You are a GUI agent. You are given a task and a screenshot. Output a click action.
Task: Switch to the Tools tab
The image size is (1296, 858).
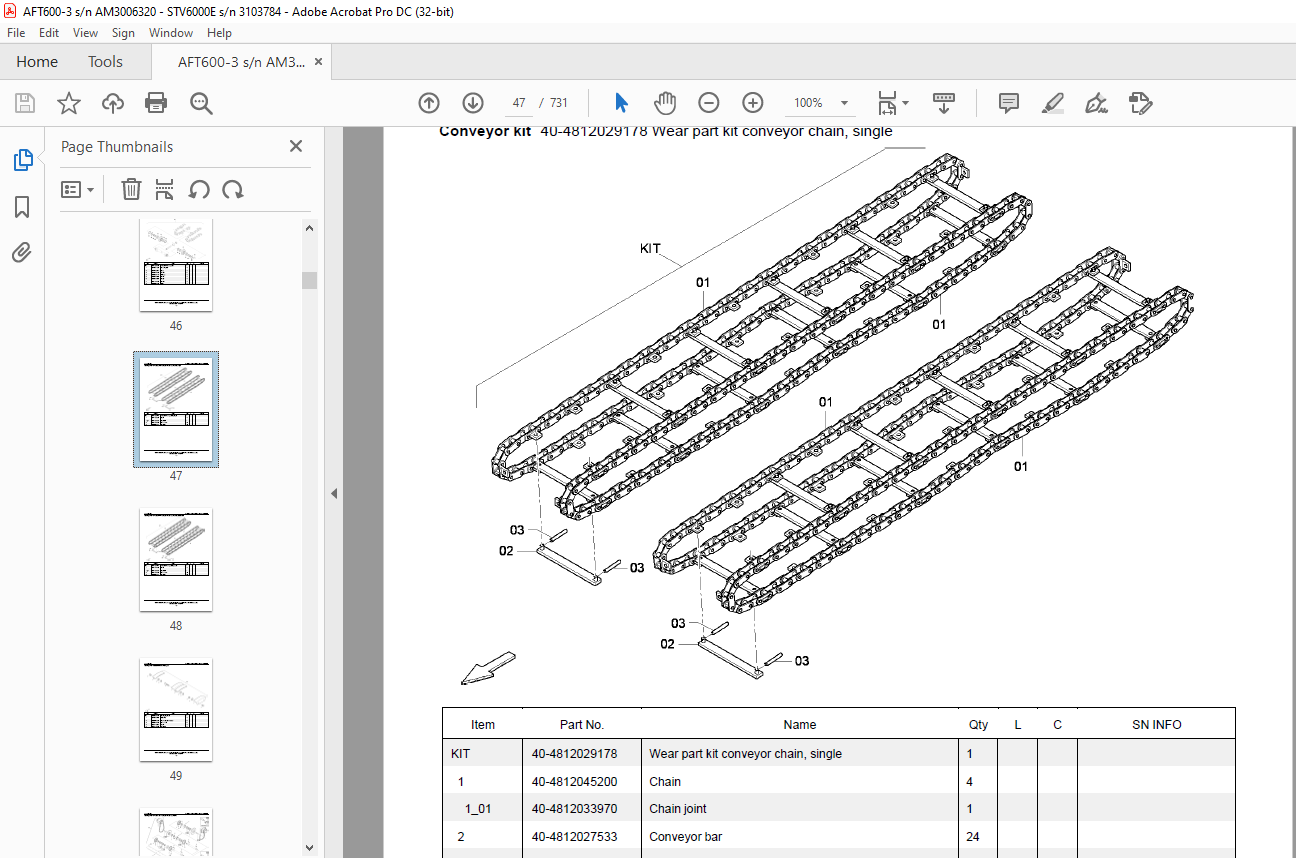pyautogui.click(x=105, y=62)
